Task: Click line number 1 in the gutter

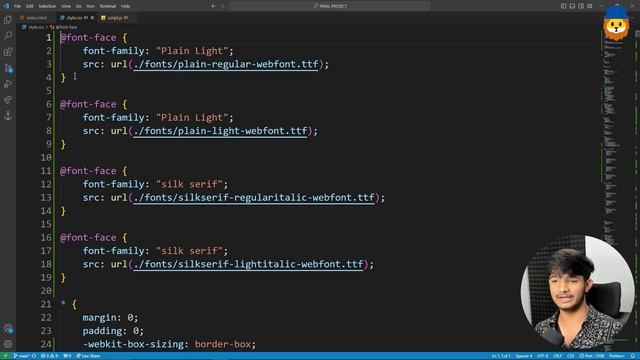Action: coord(49,38)
